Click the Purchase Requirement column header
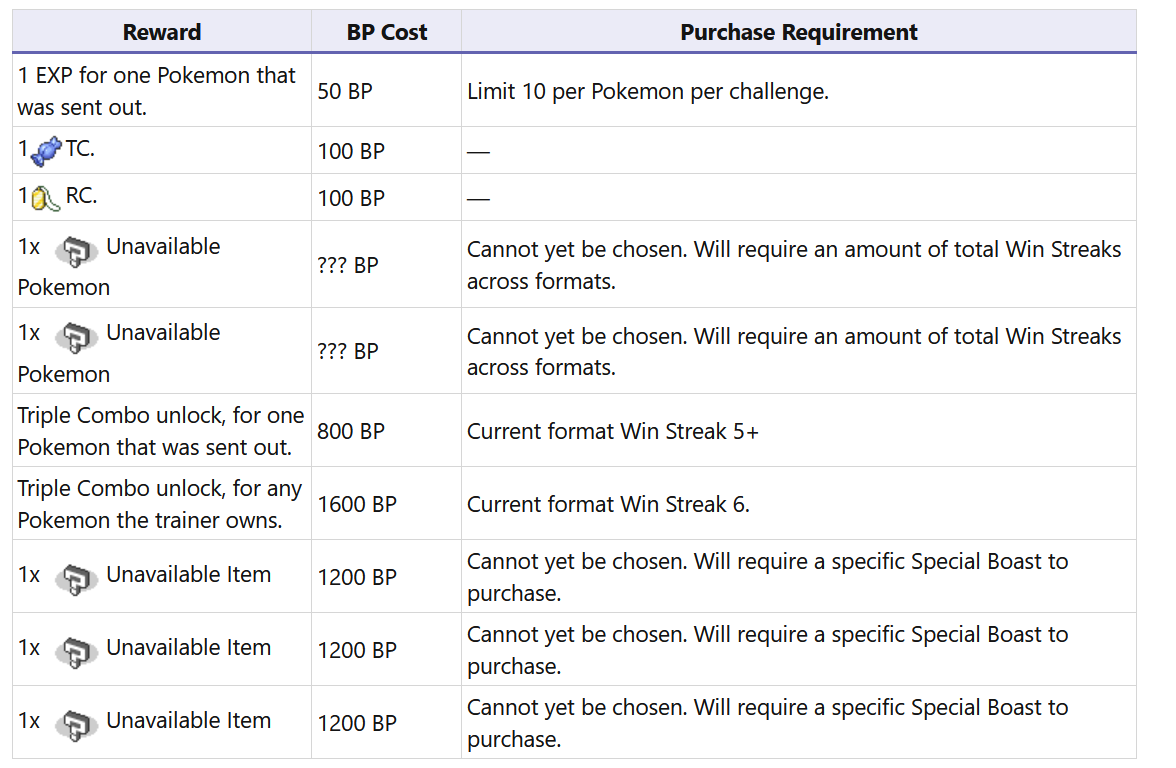Screen dimensions: 1176x768 (x=798, y=32)
